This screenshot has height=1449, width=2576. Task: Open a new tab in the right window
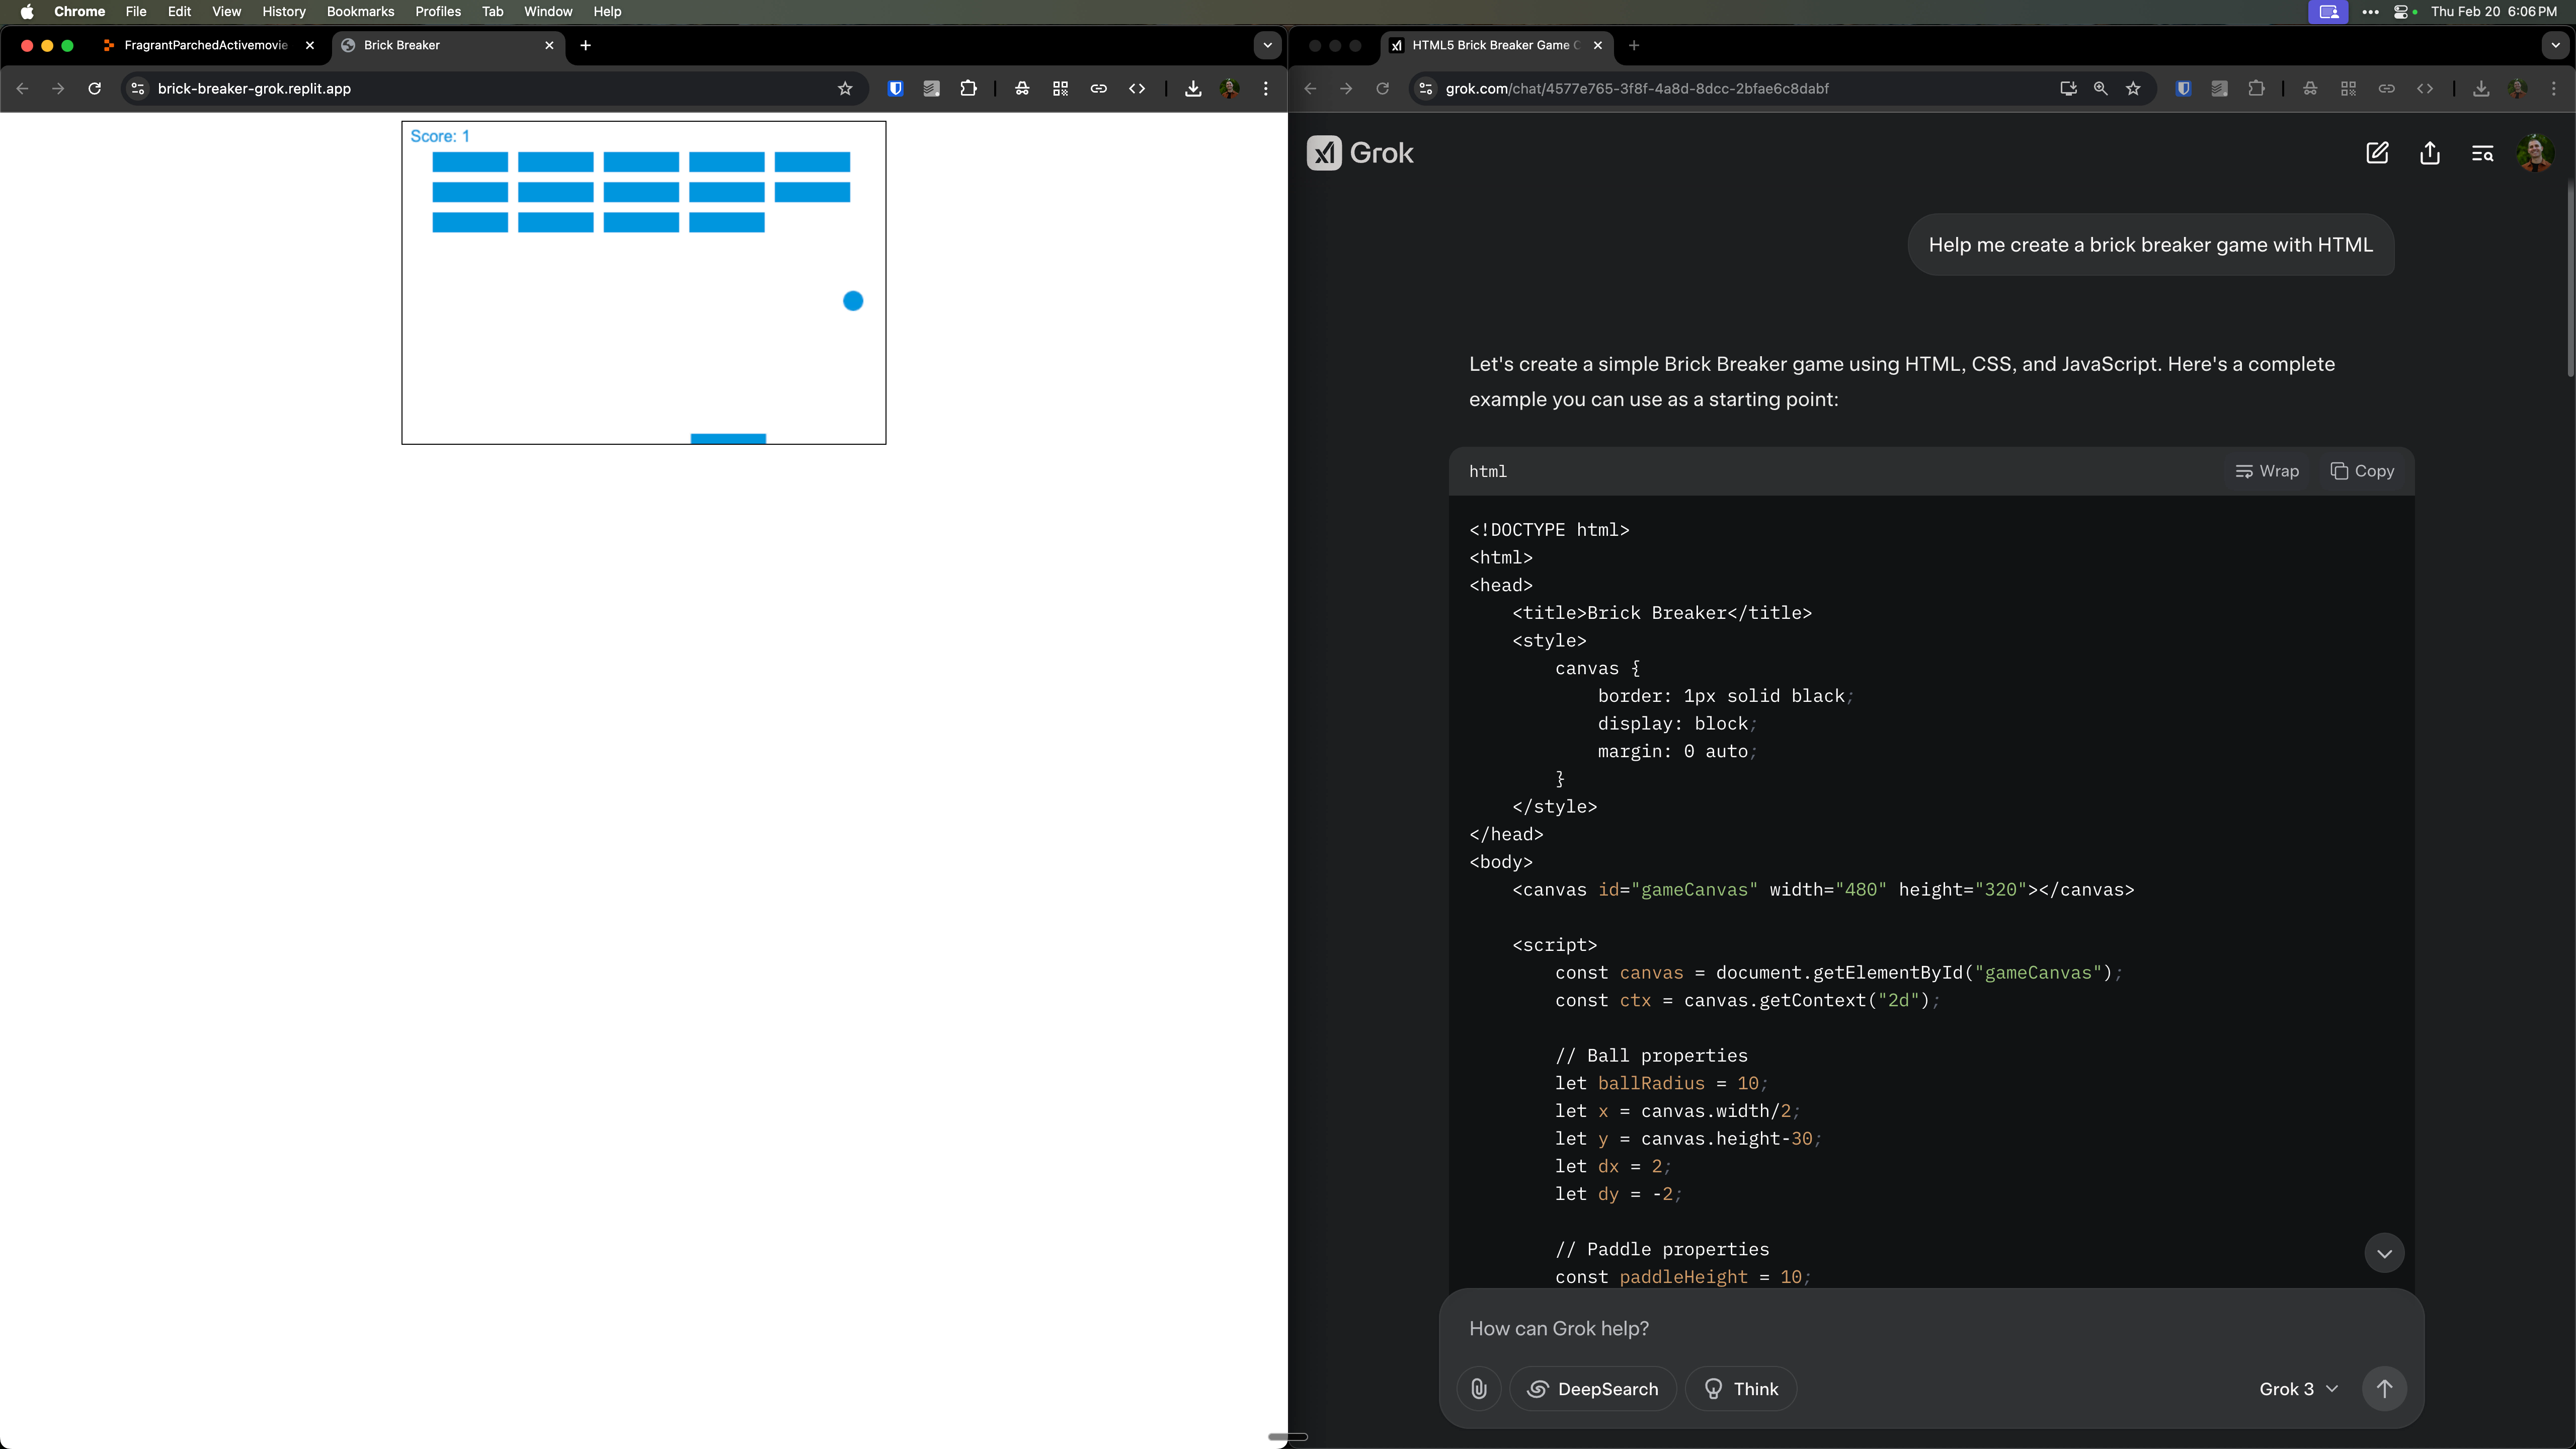point(1633,45)
